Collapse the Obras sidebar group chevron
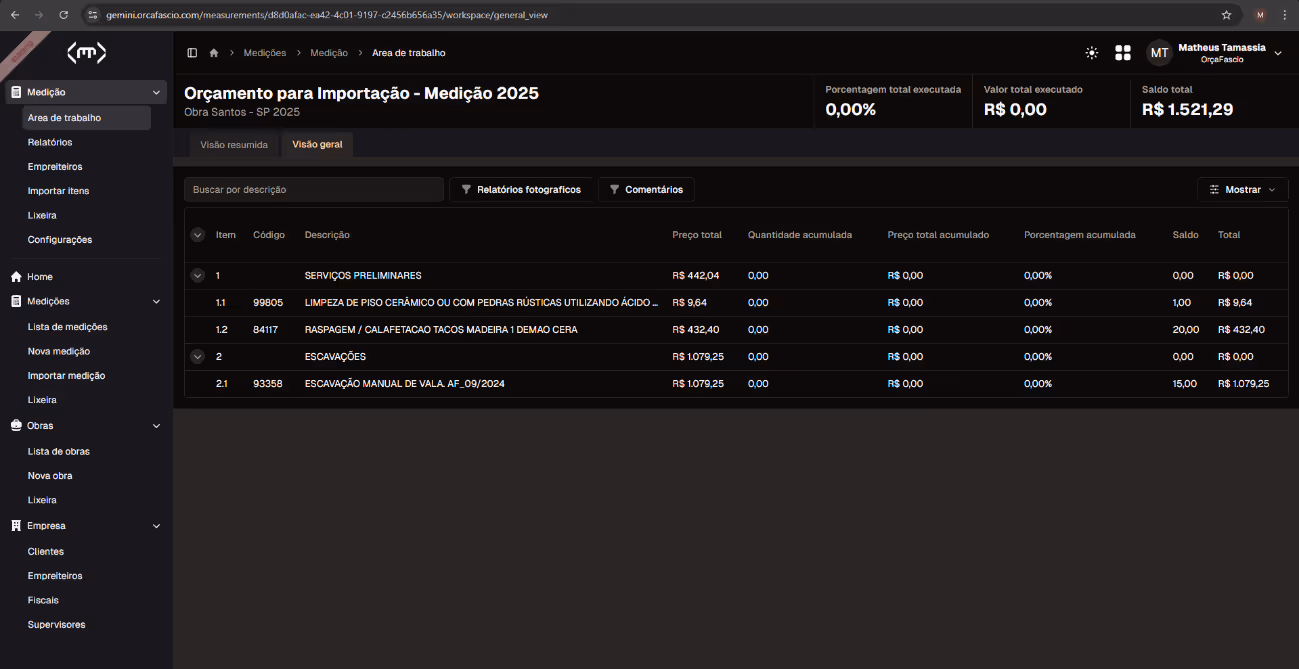Image resolution: width=1299 pixels, height=669 pixels. 156,426
